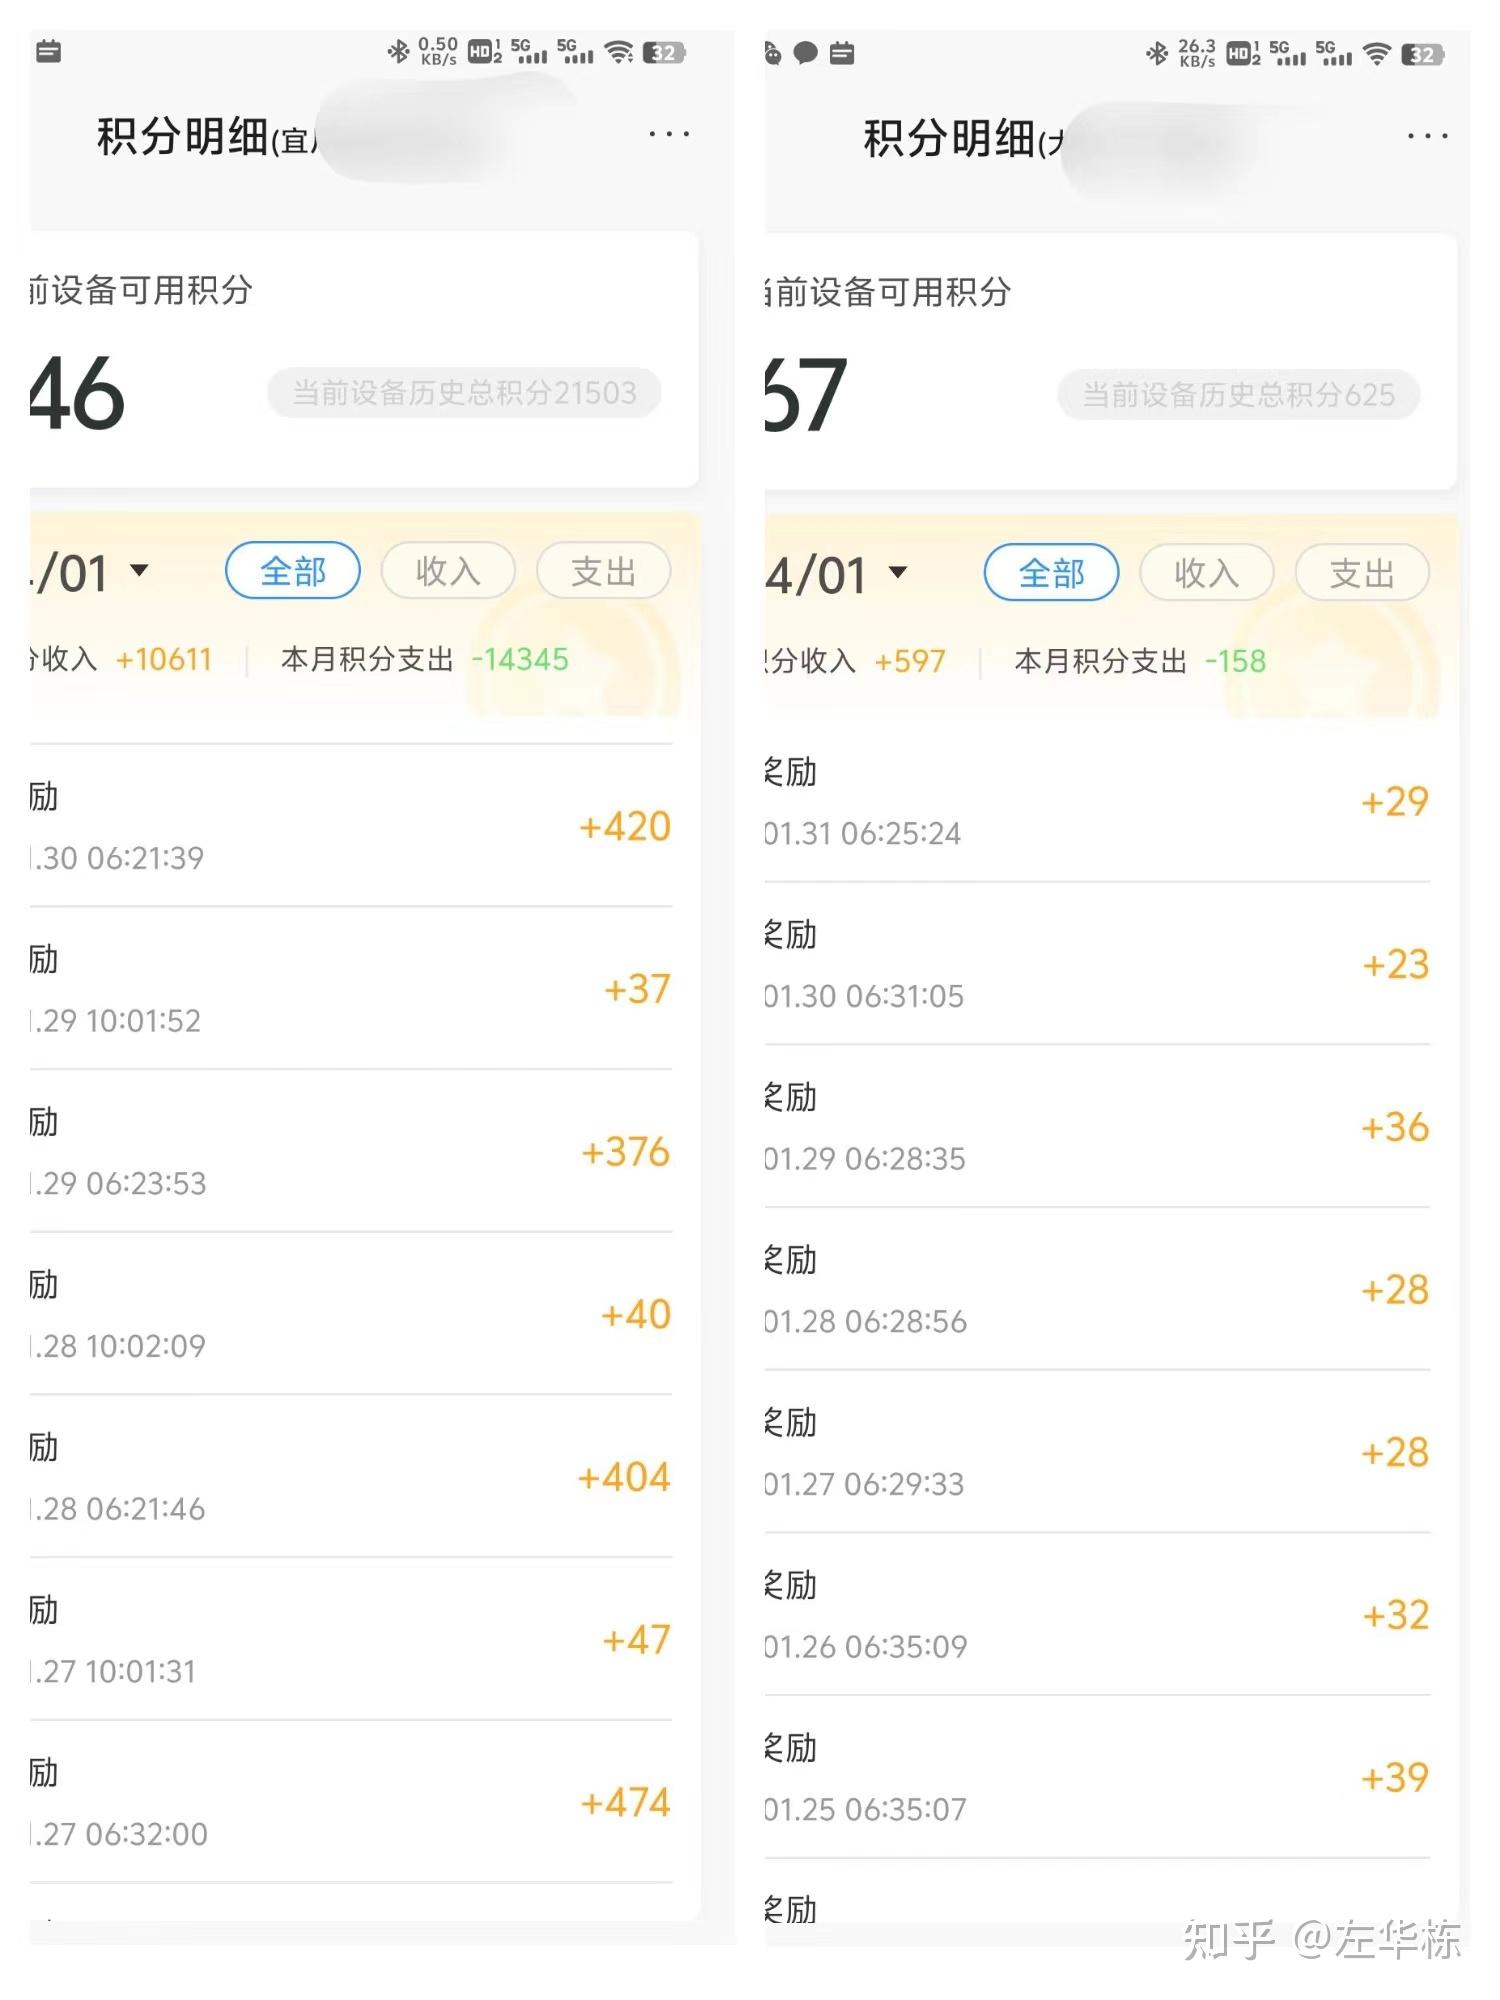The image size is (1500, 2000).
Task: Tap battery indicator showing 32 on left screen
Action: coord(664,52)
